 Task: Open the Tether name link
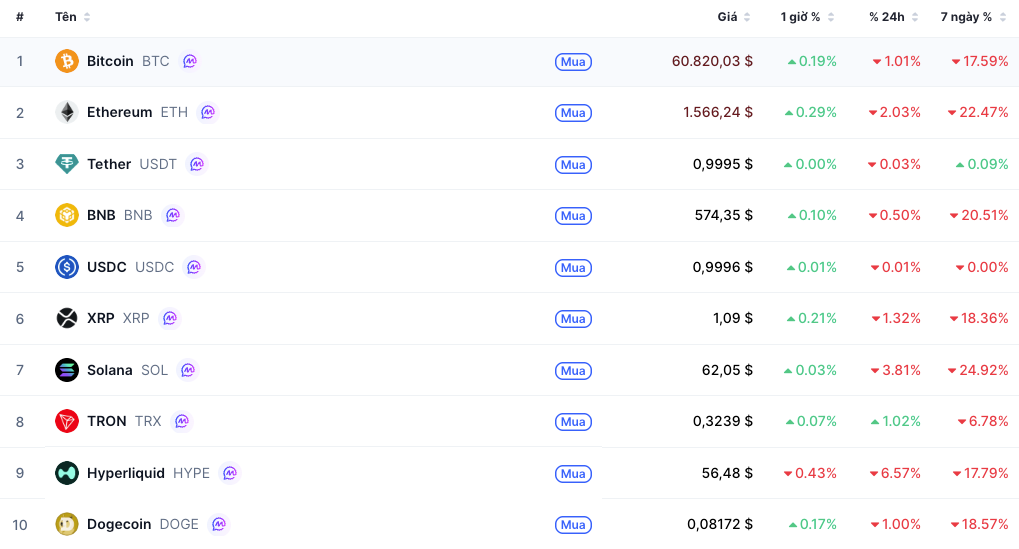coord(109,164)
